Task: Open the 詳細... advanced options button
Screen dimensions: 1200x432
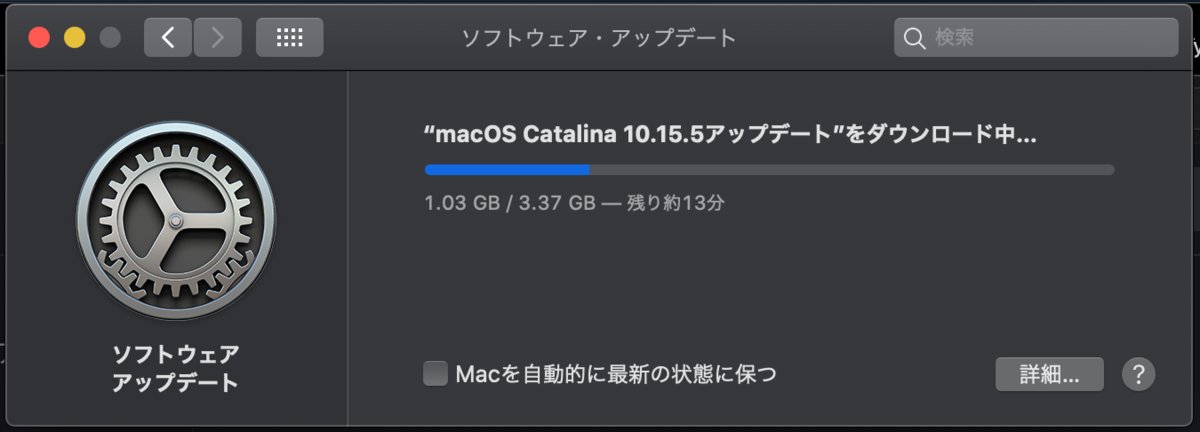Action: point(1049,375)
